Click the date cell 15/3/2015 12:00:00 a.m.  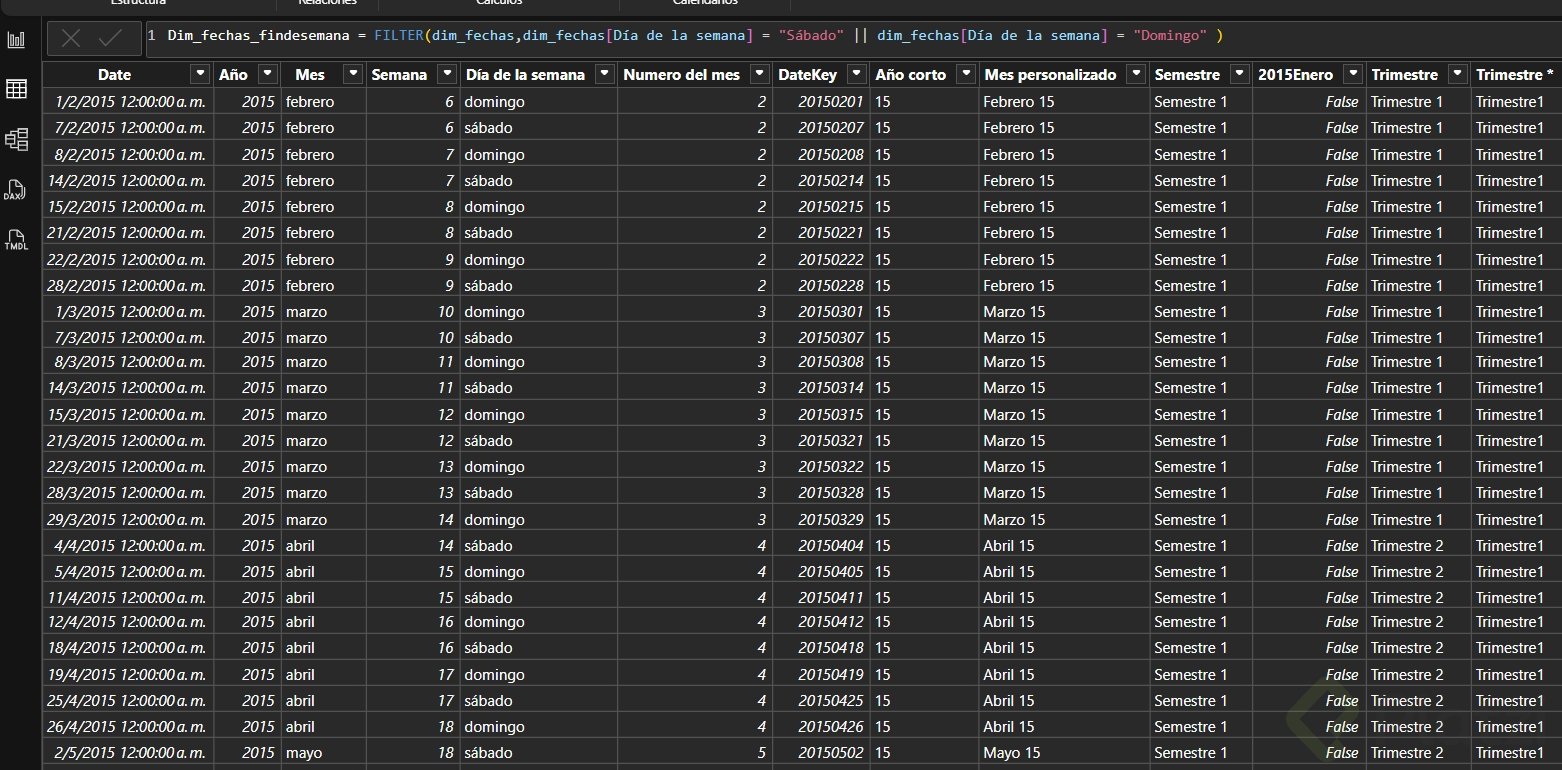tap(127, 414)
